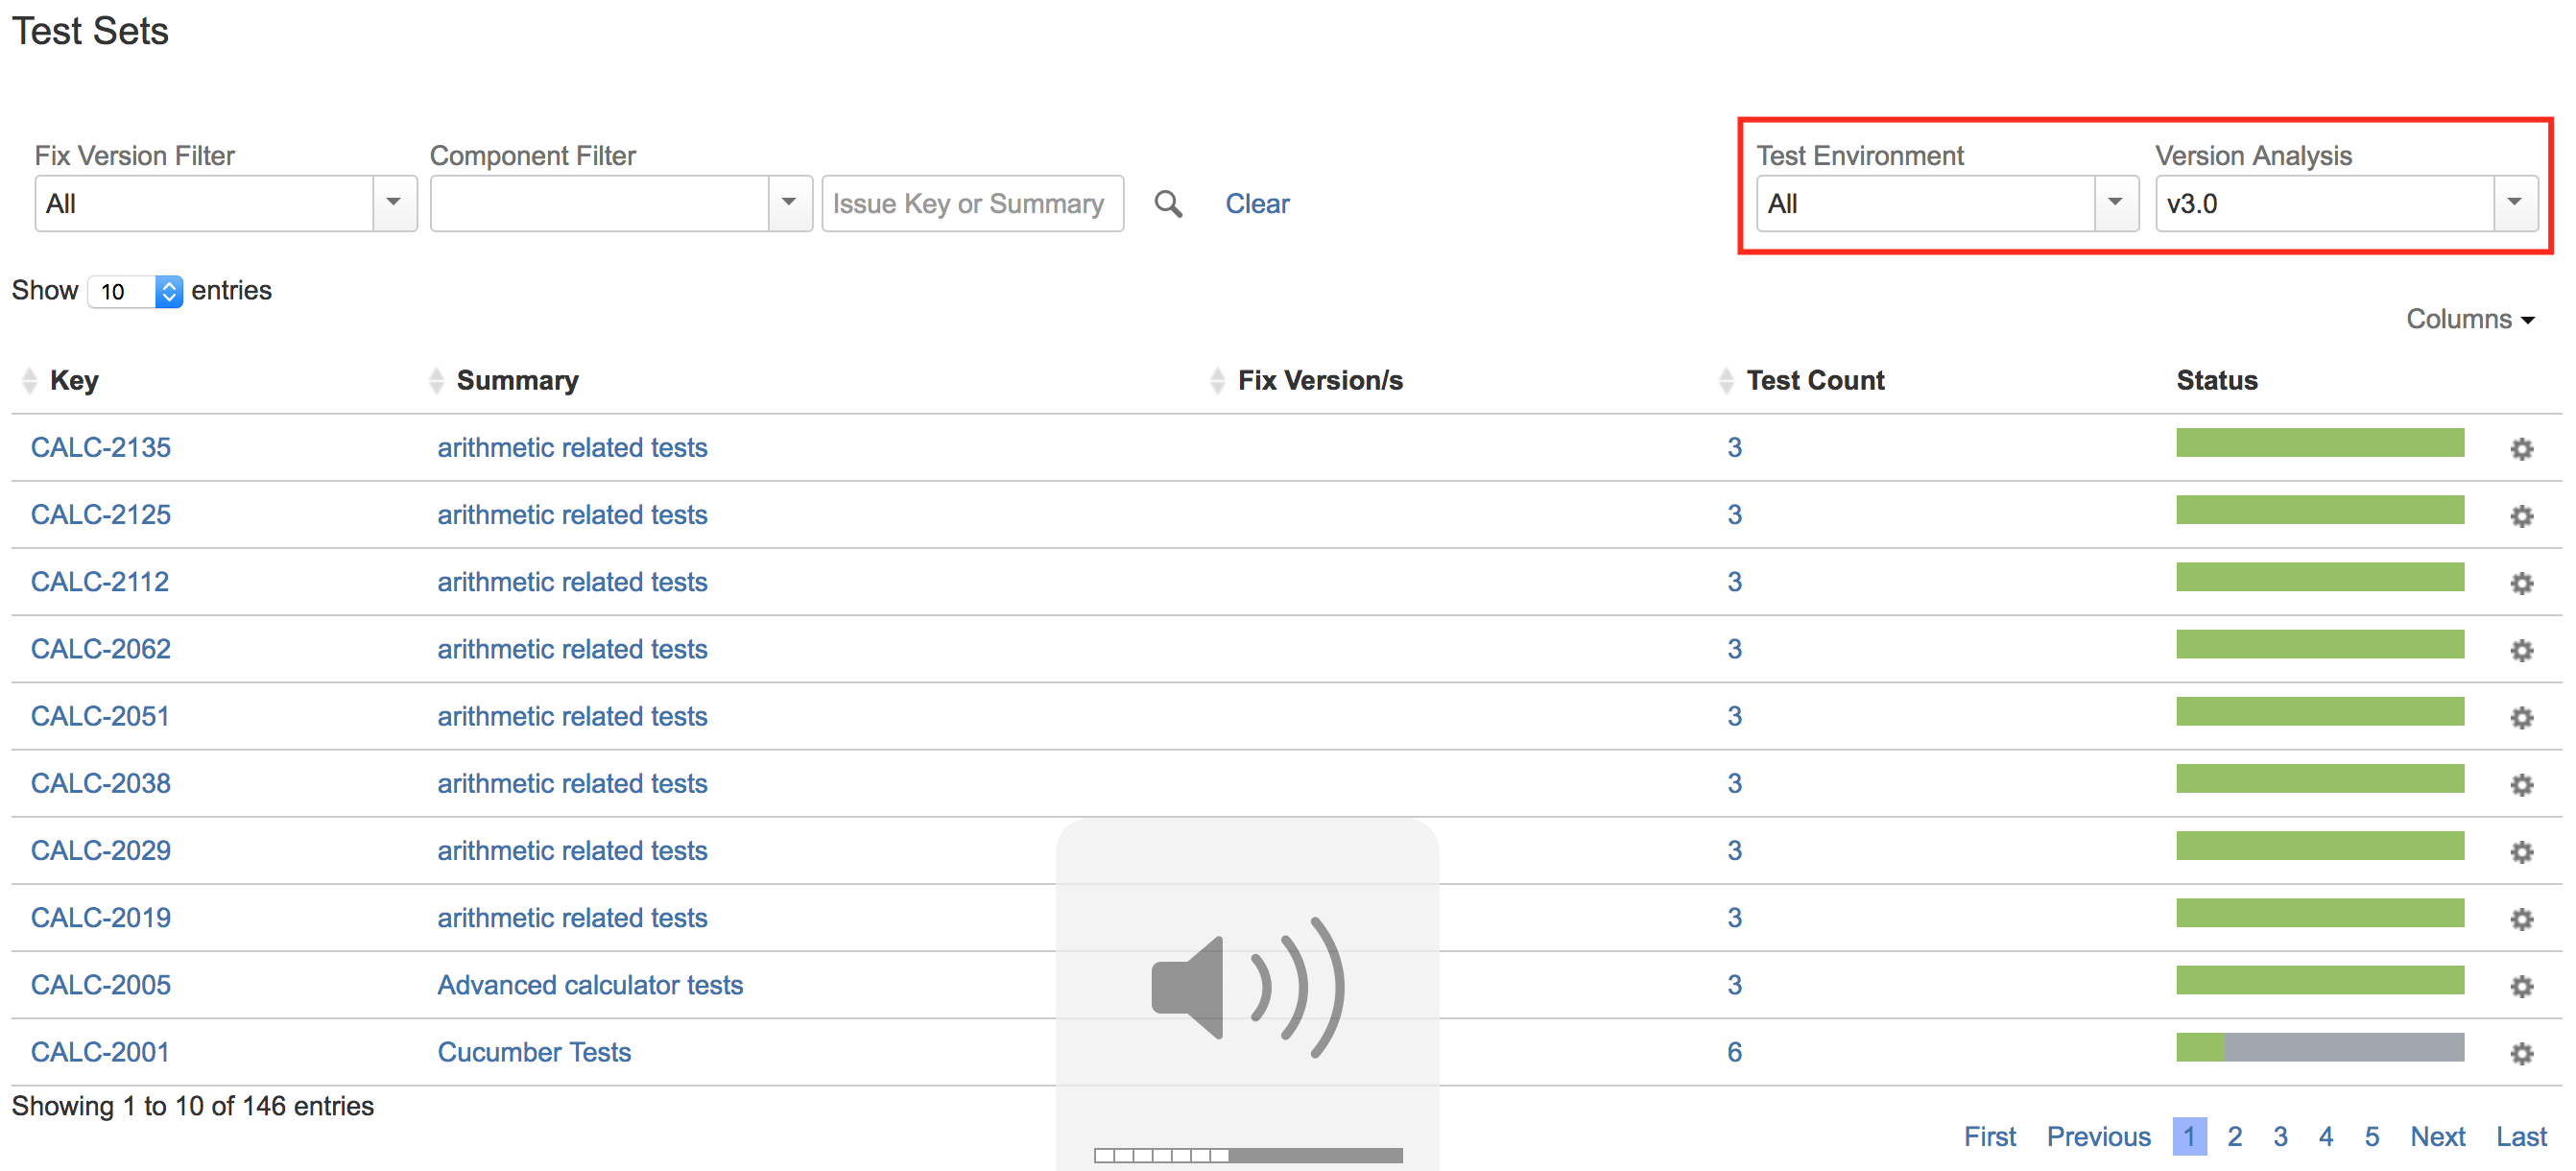The height and width of the screenshot is (1171, 2576).
Task: Open the Cucumber Tests summary link
Action: (534, 1052)
